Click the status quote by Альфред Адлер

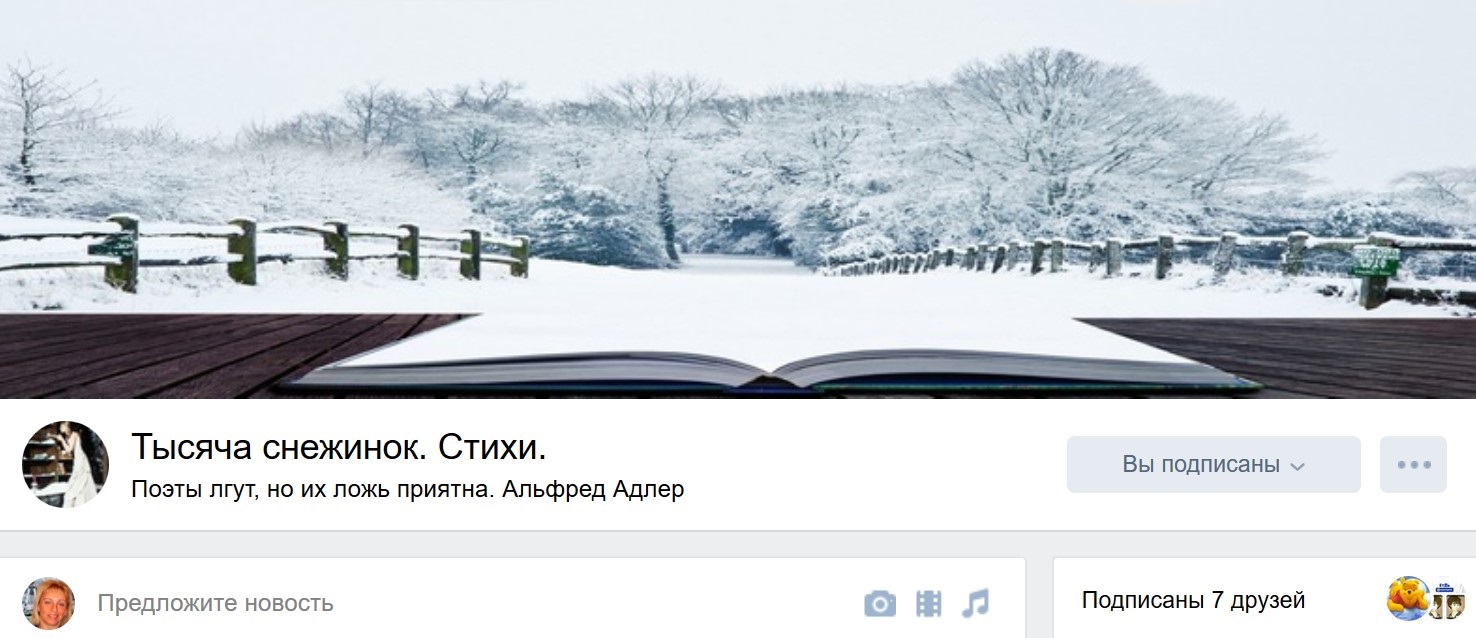[x=407, y=490]
